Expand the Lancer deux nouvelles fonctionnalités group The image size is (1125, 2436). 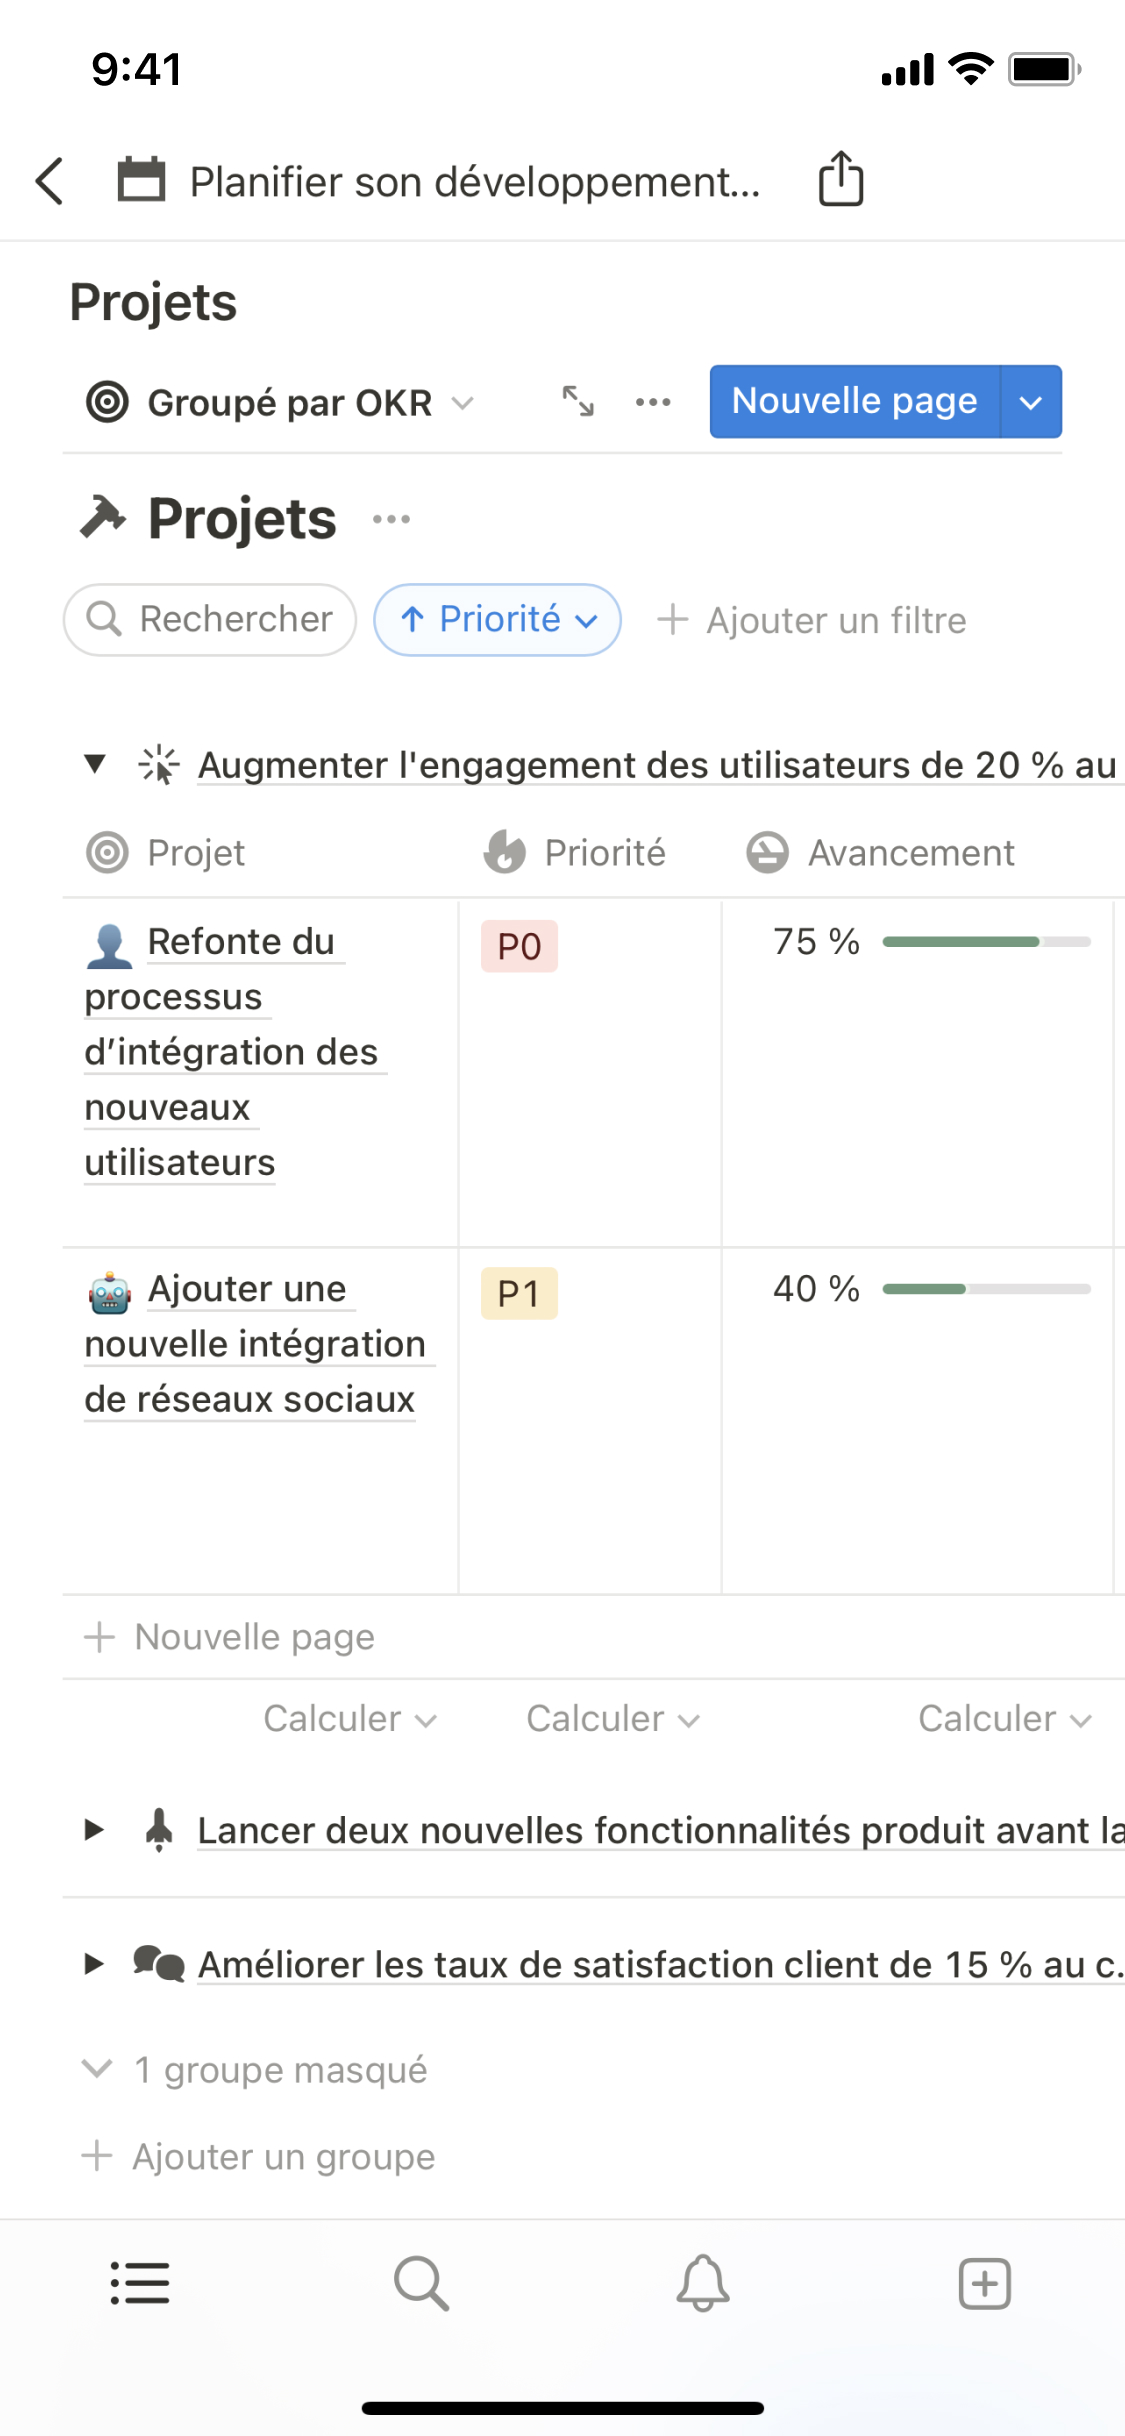(95, 1830)
